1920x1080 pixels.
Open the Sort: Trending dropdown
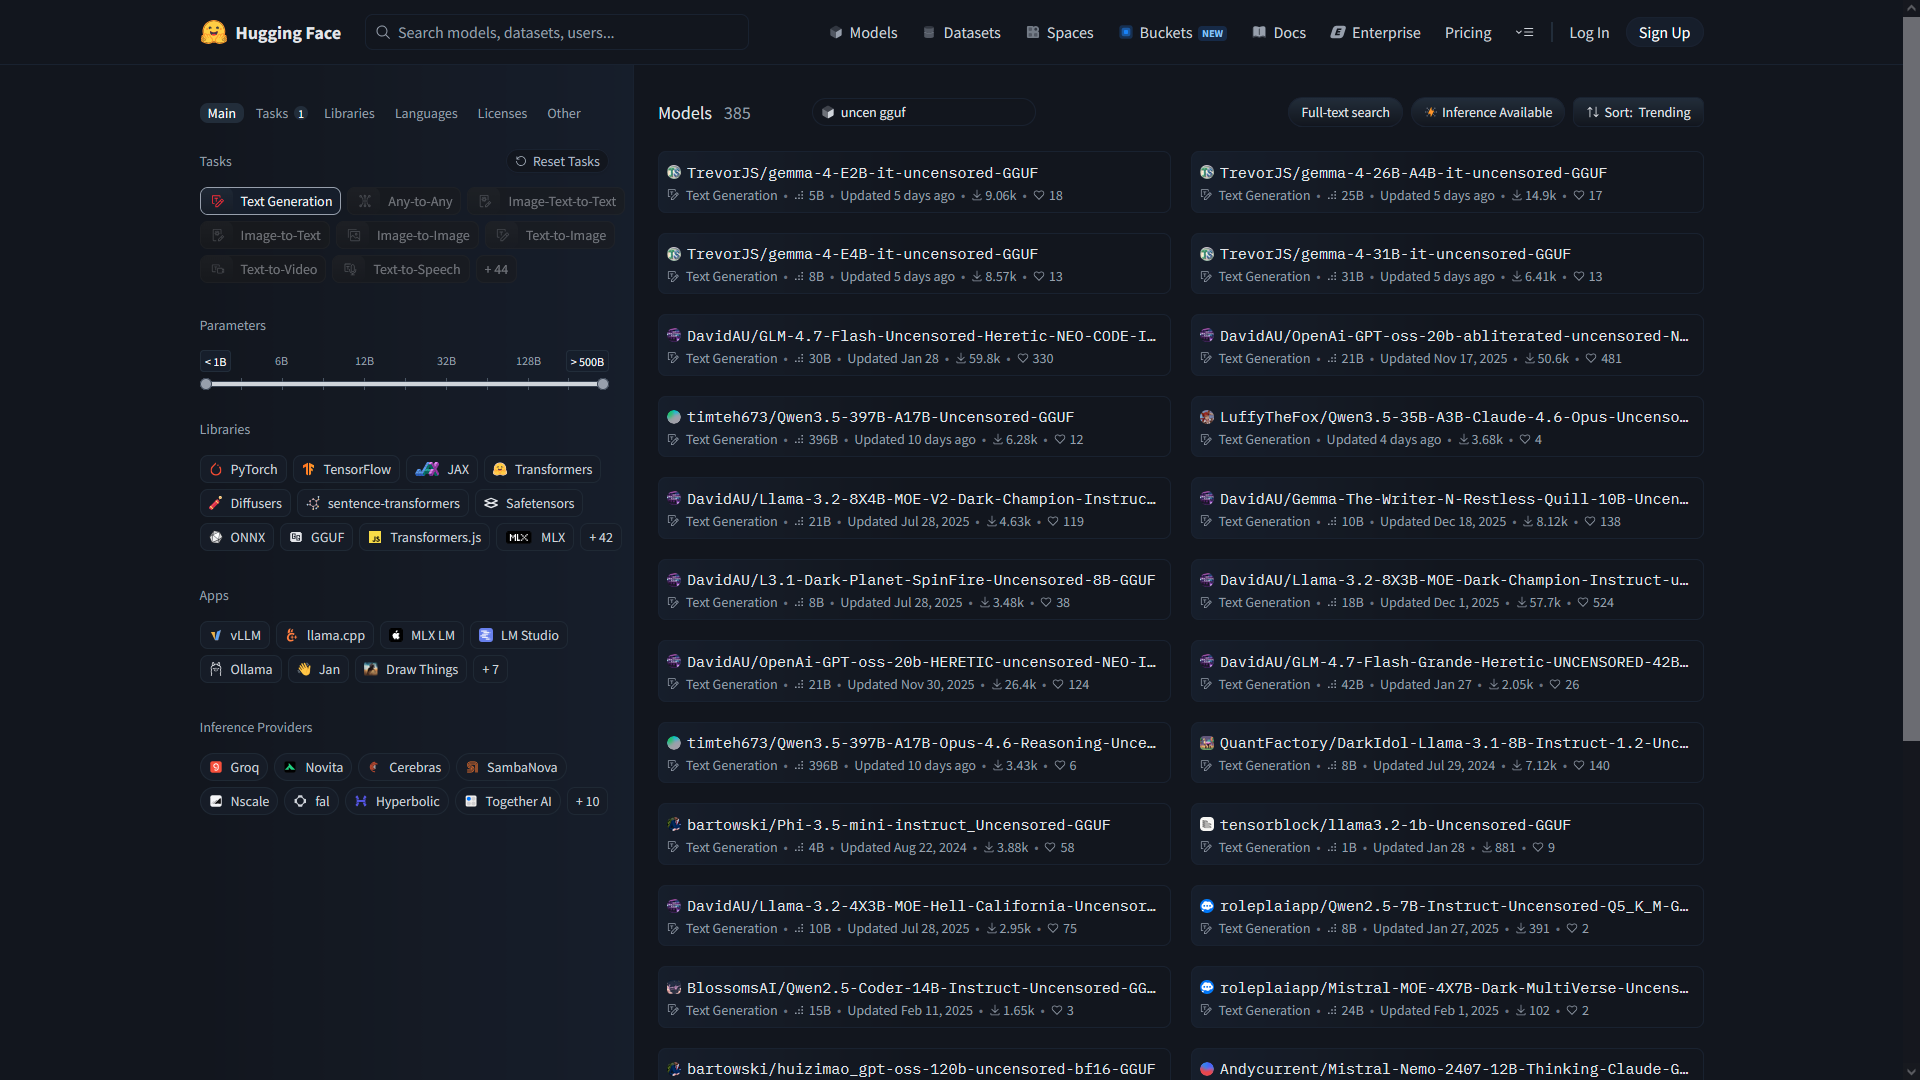point(1637,112)
